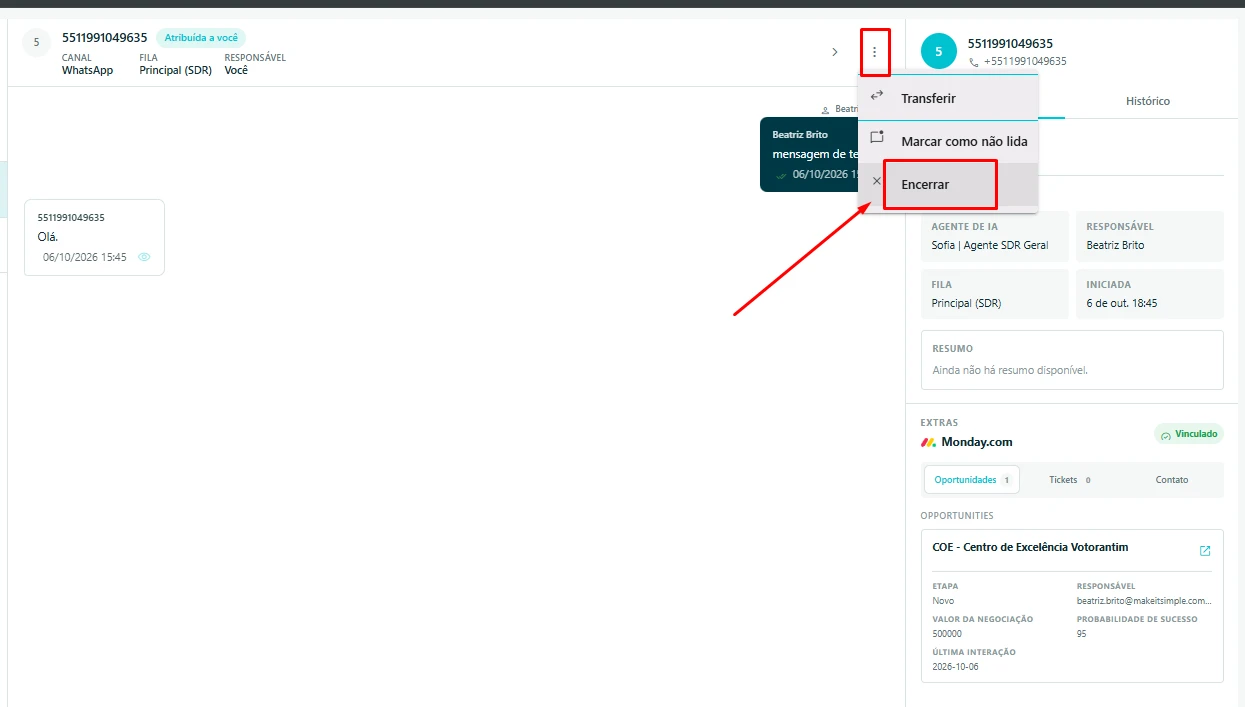Choose Encerrar to end the conversation
The image size is (1245, 707).
coord(948,184)
